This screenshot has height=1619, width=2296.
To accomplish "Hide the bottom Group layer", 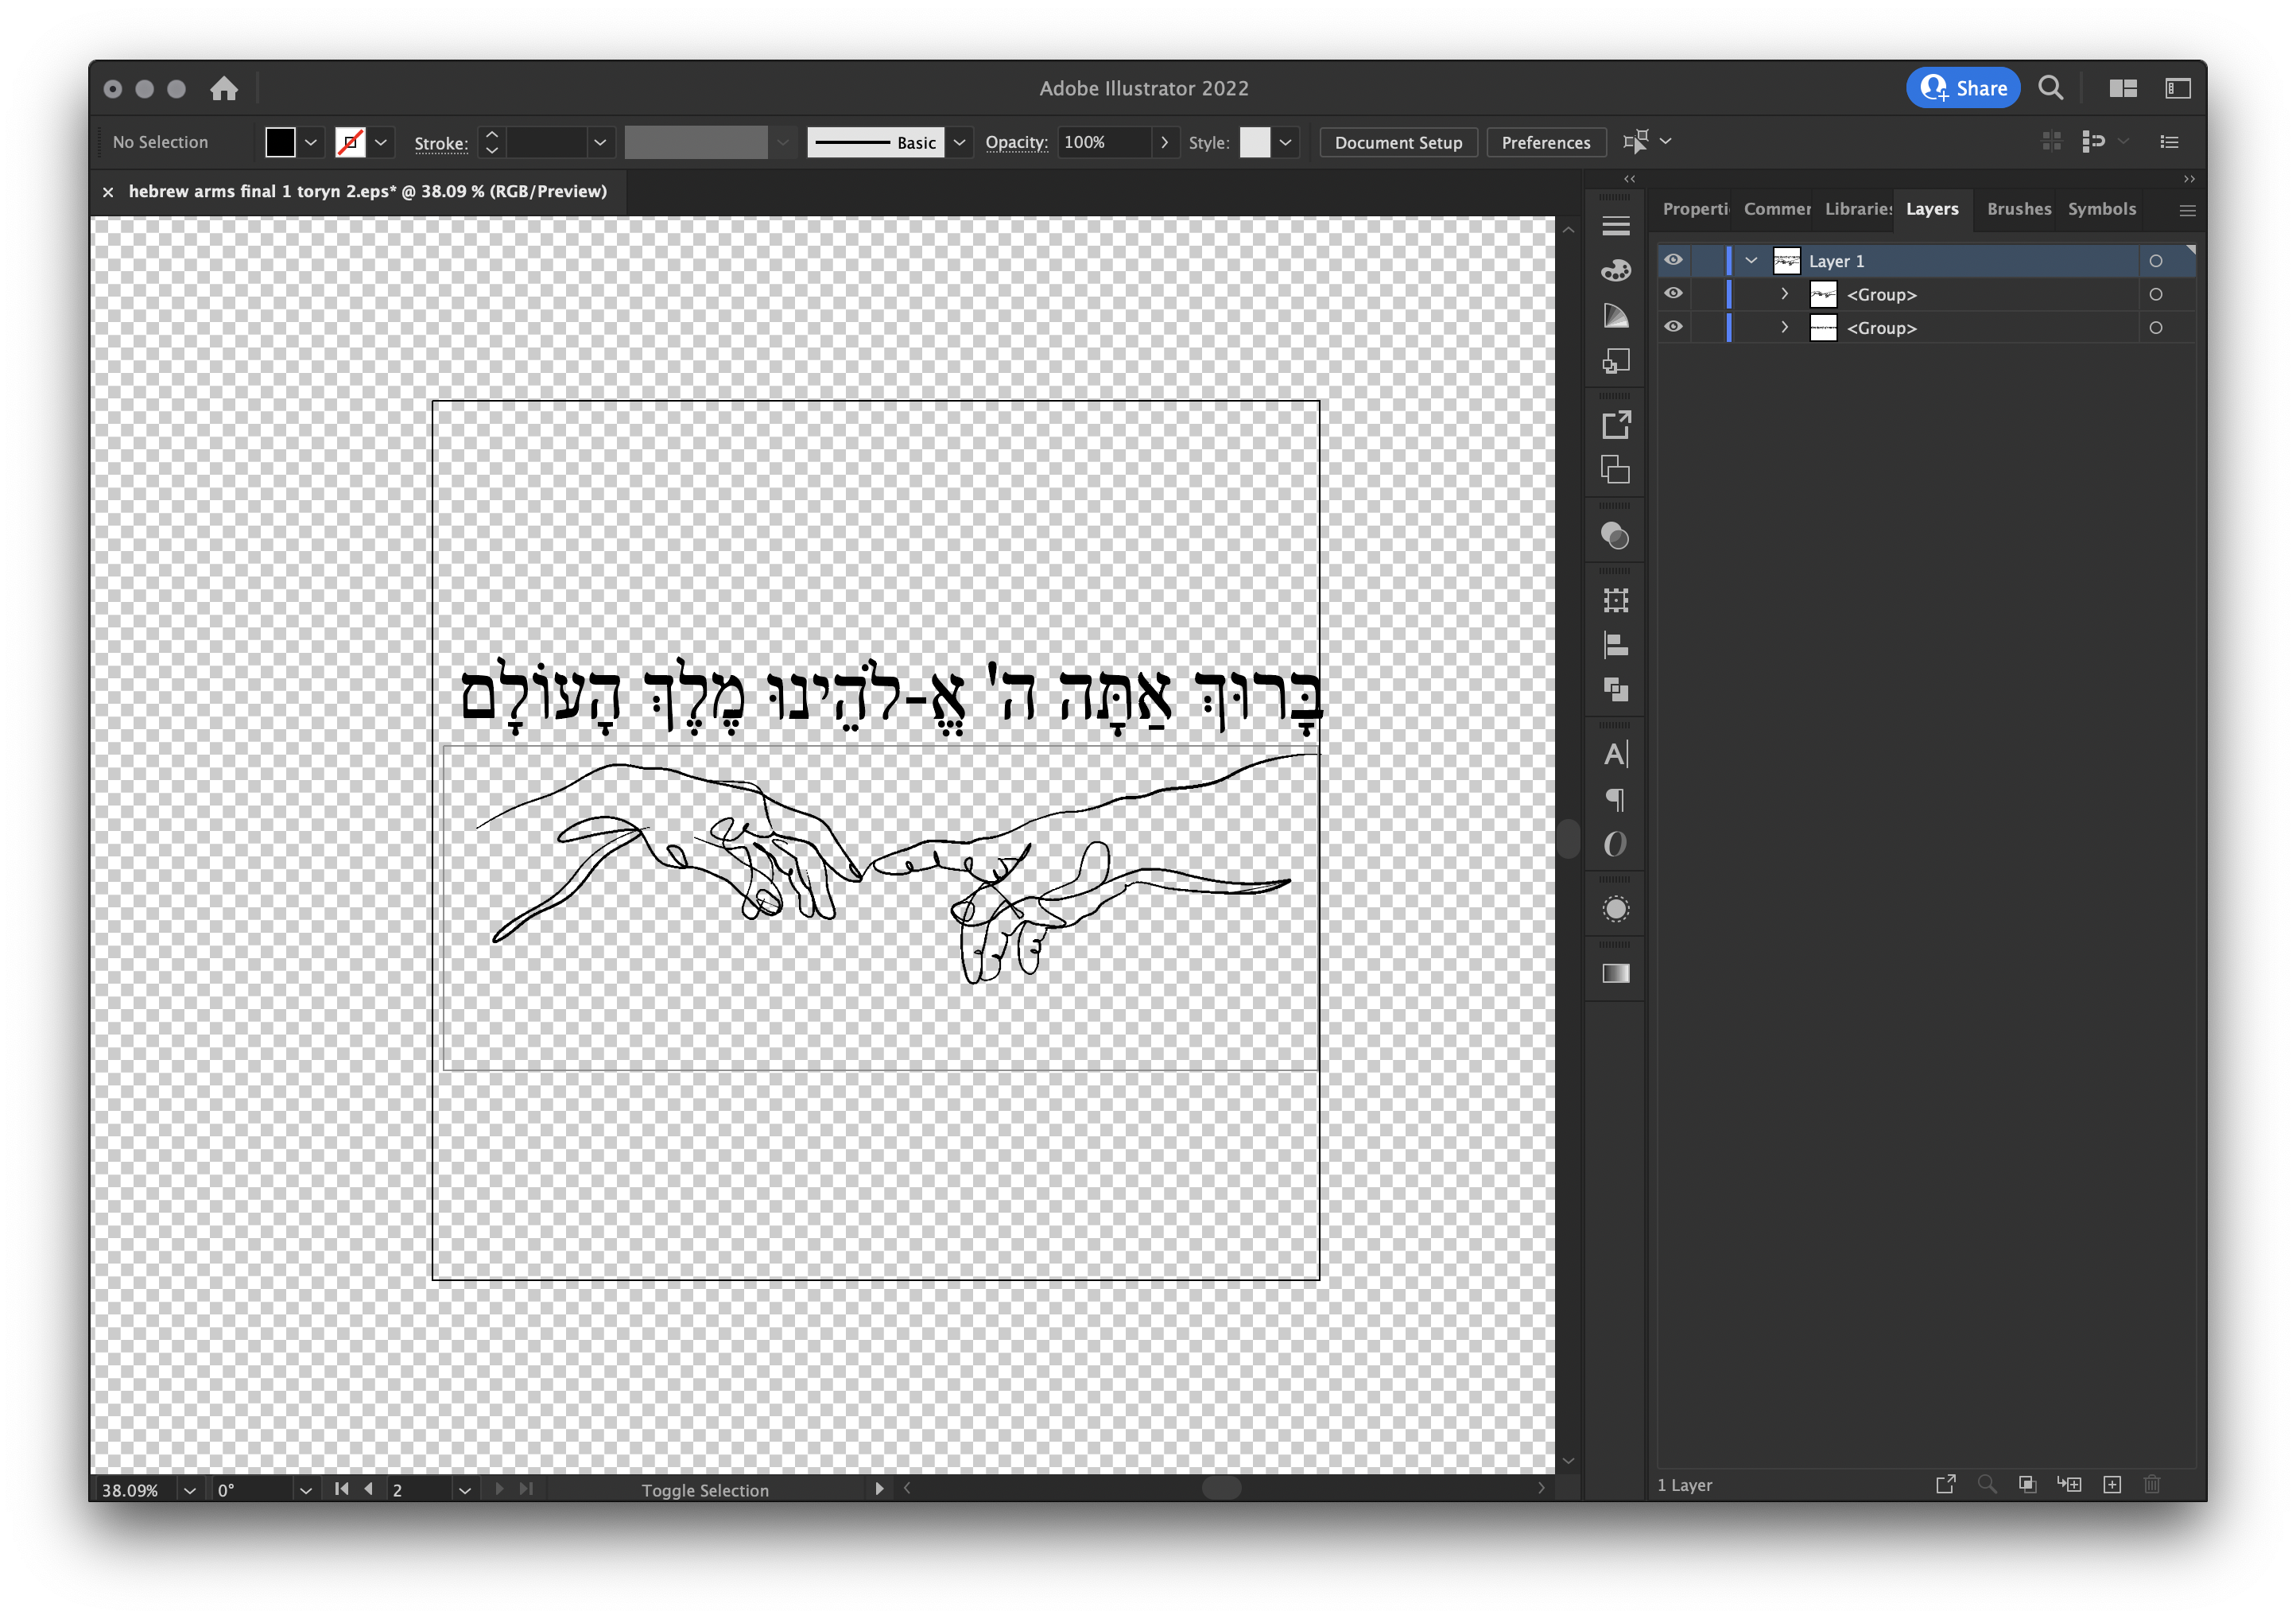I will [x=1674, y=327].
